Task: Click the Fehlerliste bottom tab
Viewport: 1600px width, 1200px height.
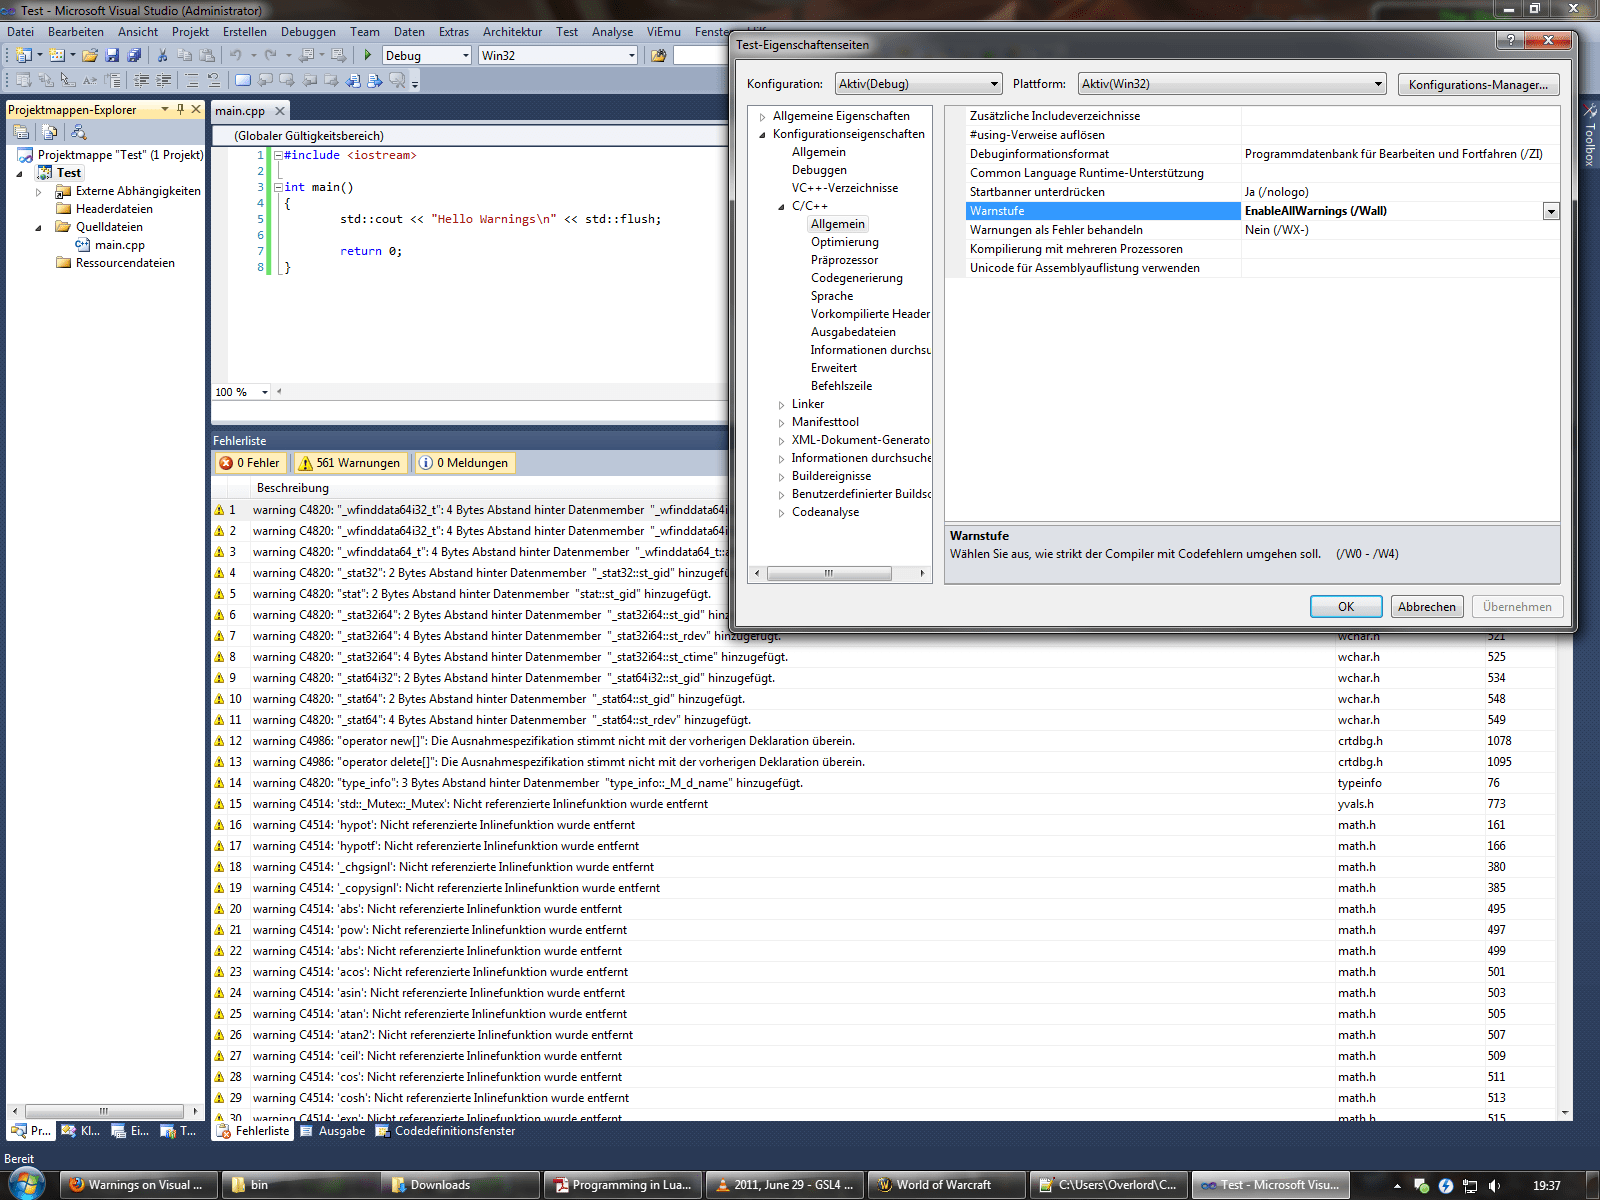Action: click(253, 1131)
